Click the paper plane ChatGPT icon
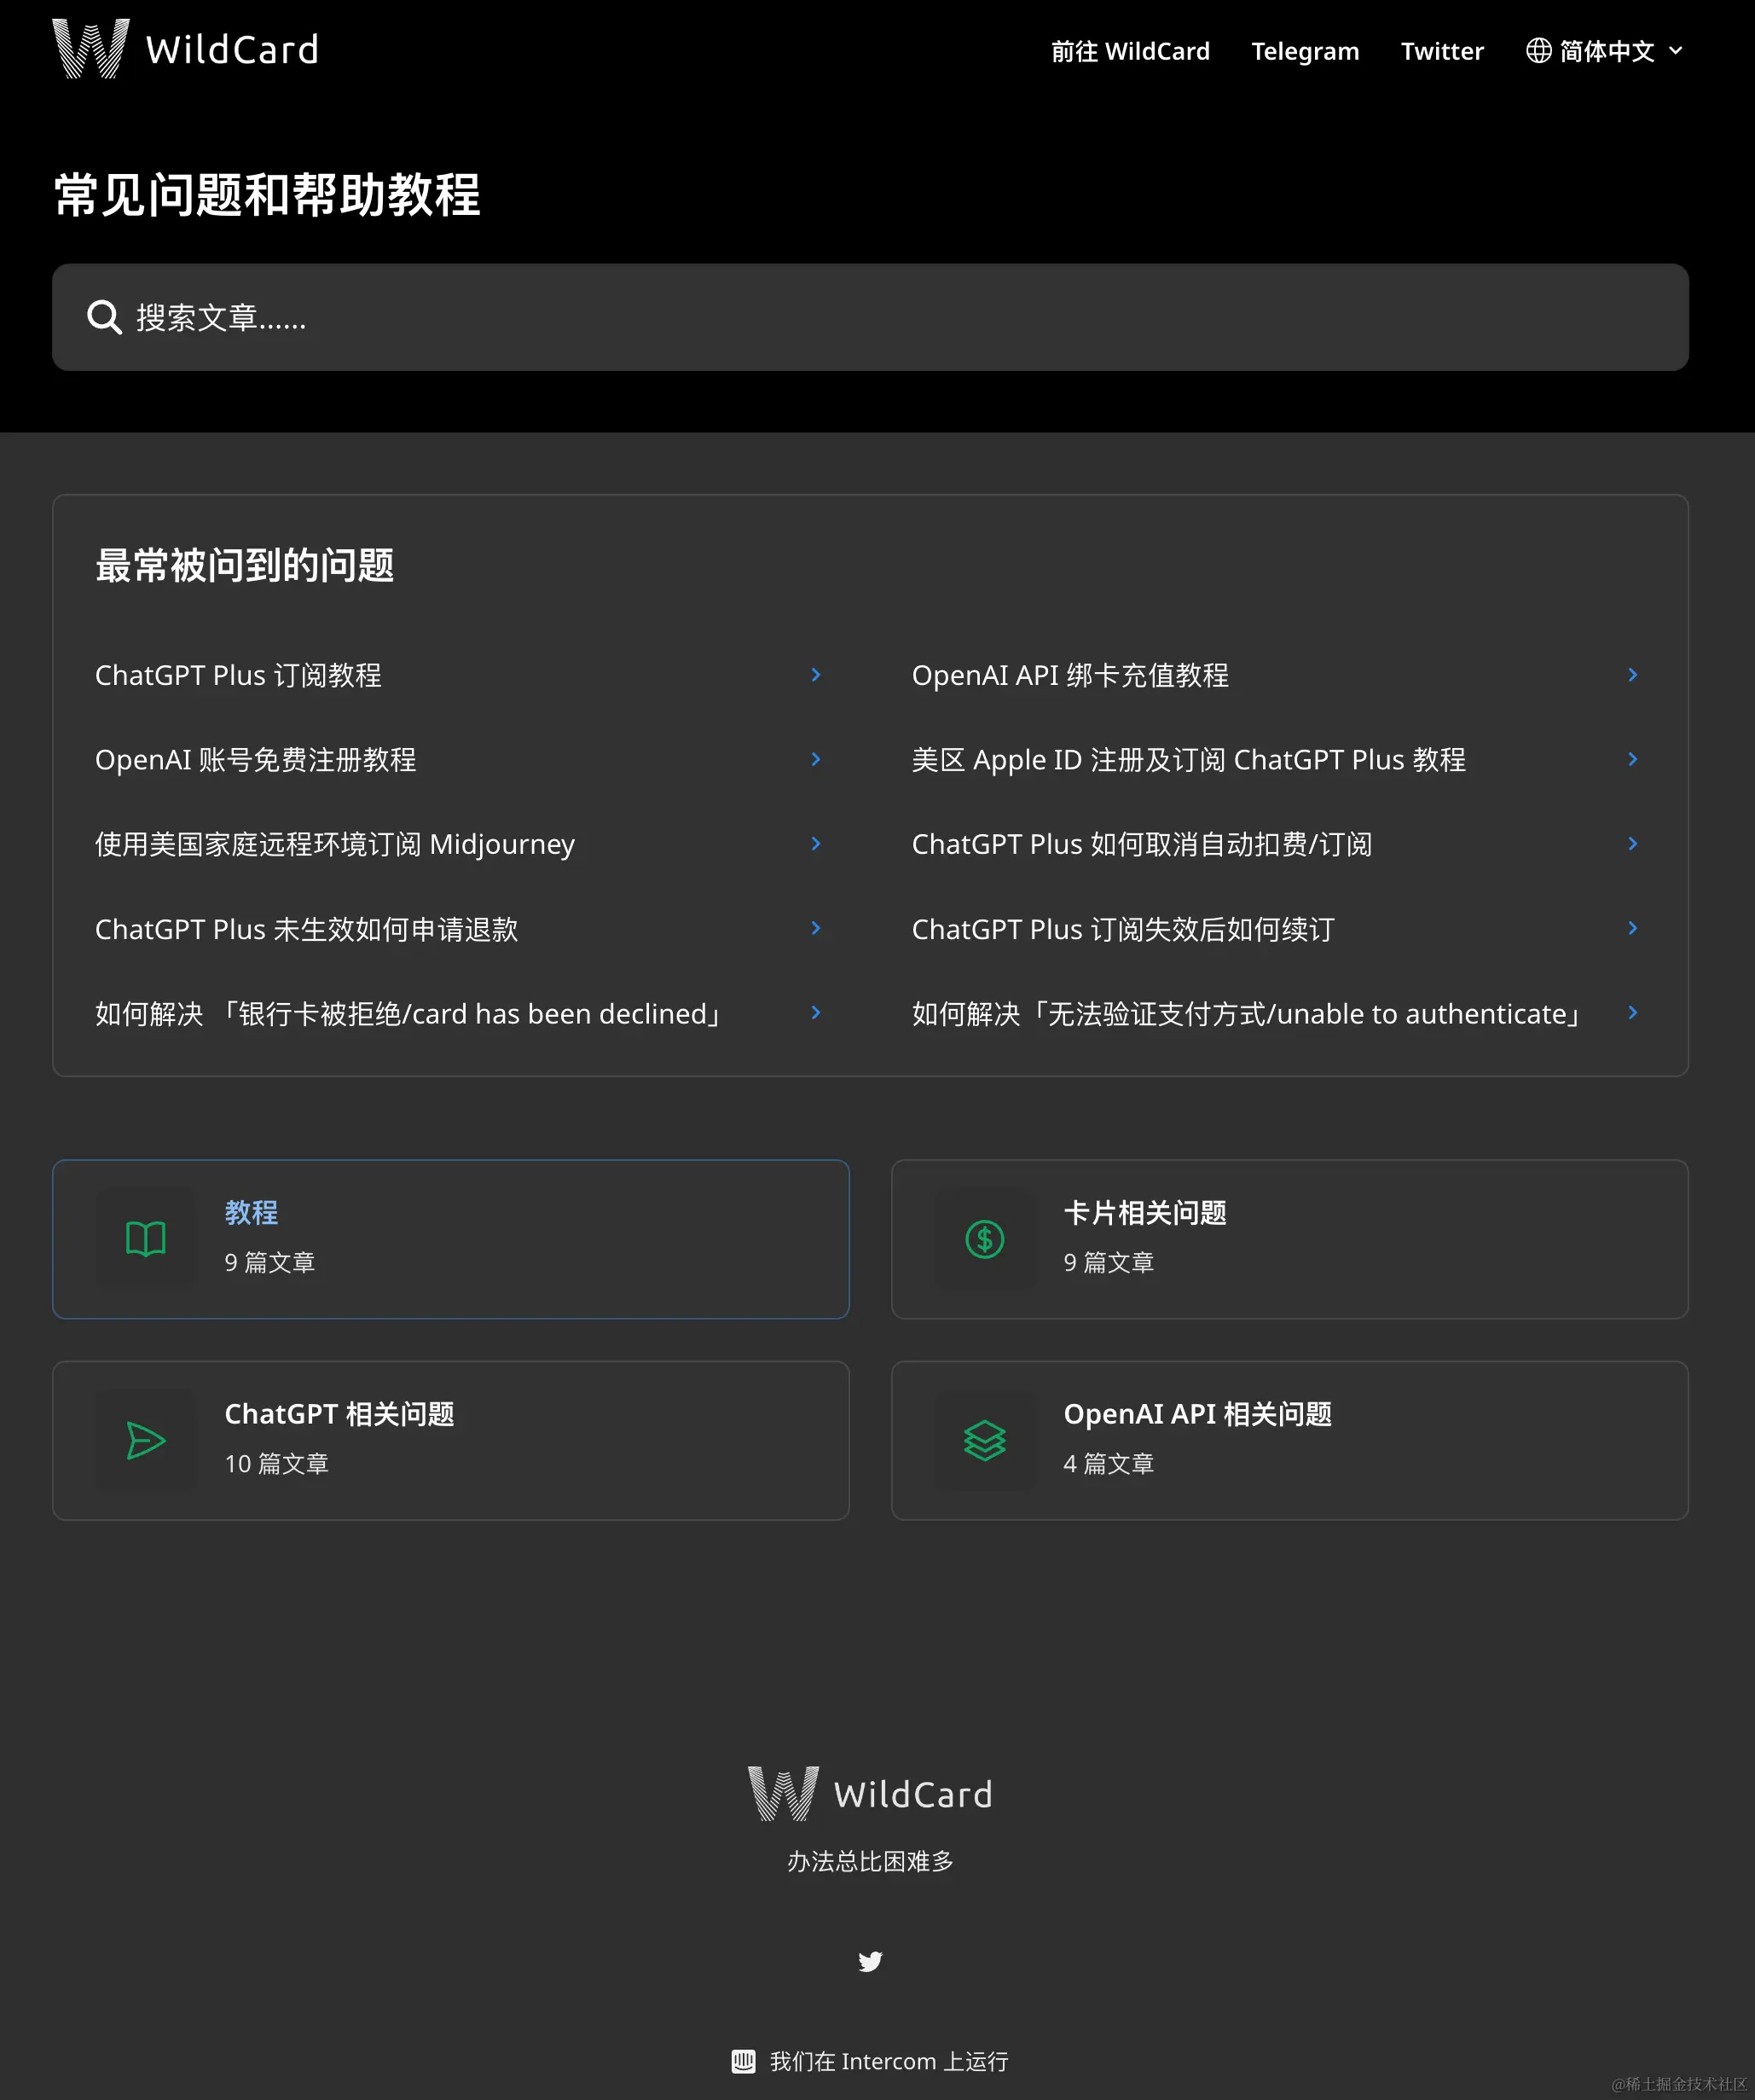This screenshot has height=2100, width=1755. click(x=146, y=1440)
